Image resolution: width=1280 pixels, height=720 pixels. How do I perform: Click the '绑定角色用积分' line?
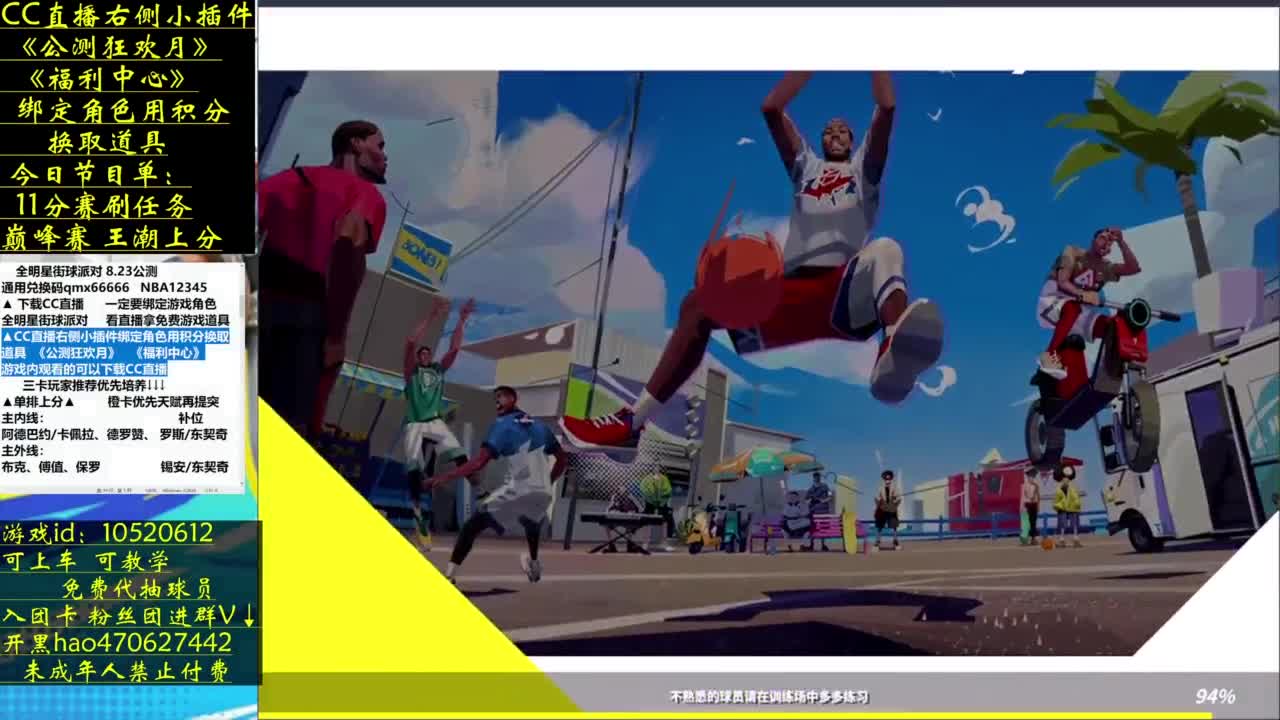pyautogui.click(x=123, y=111)
